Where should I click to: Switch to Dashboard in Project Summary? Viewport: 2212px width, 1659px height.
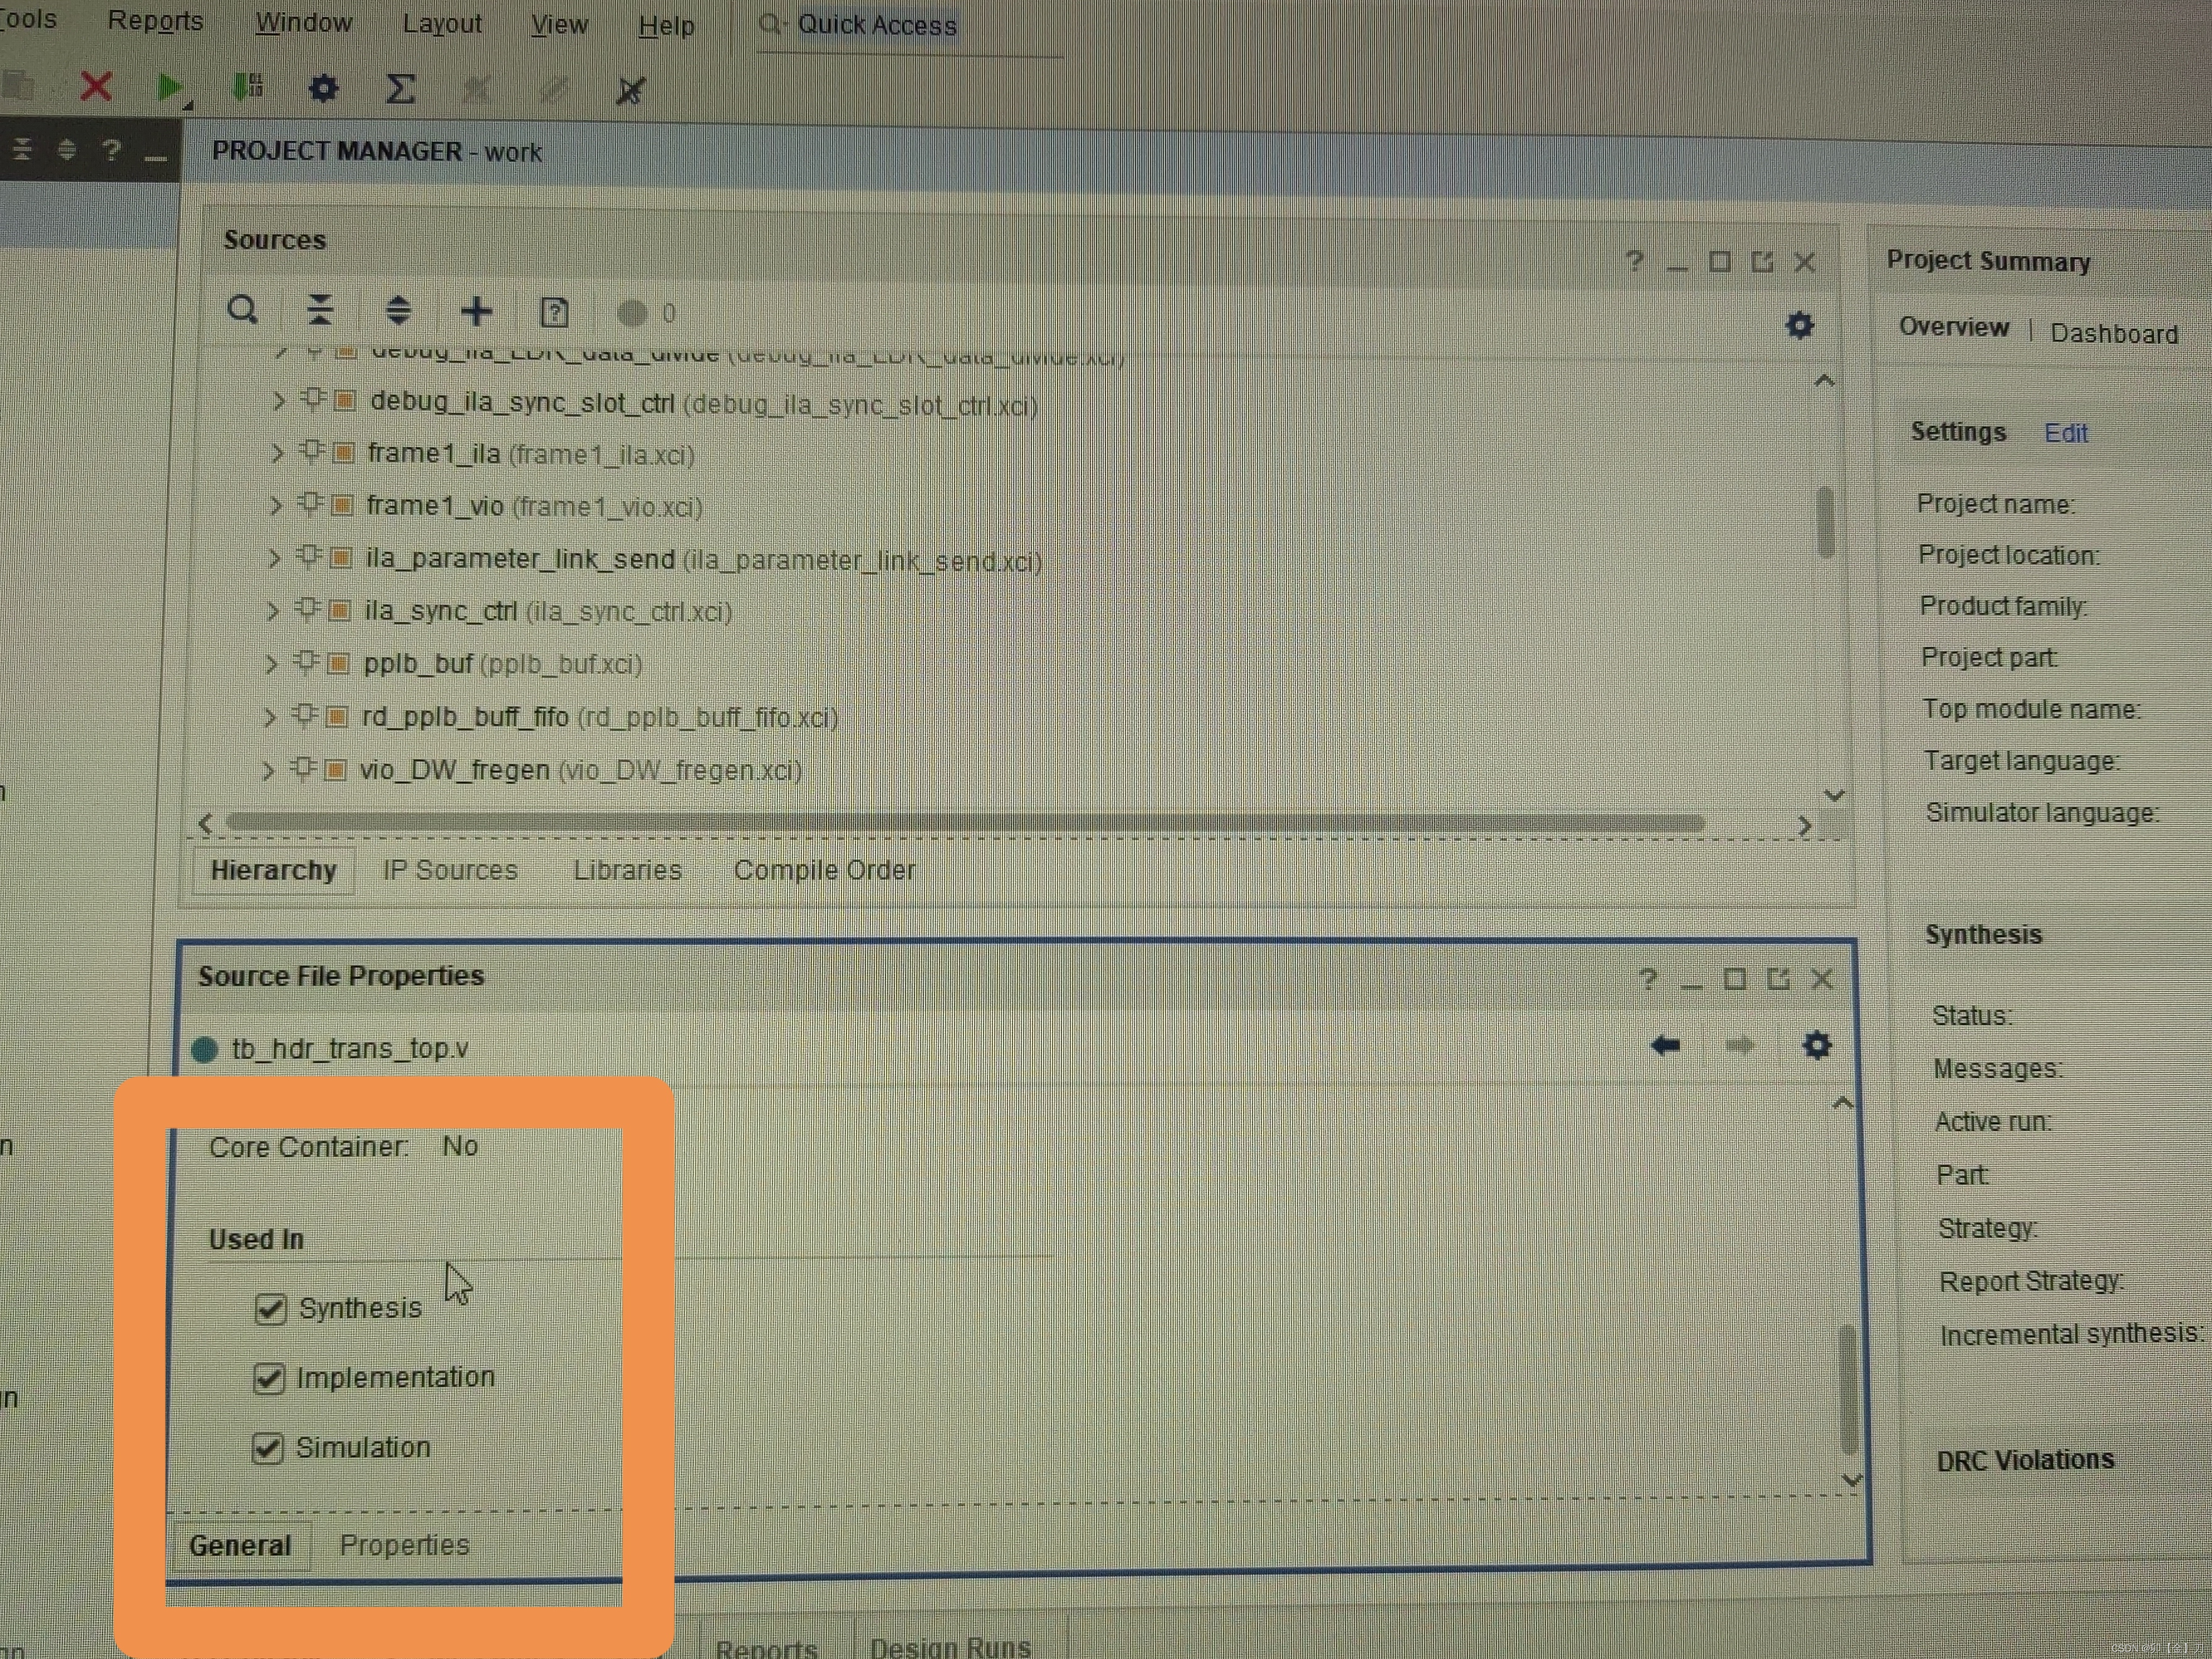pos(2113,333)
